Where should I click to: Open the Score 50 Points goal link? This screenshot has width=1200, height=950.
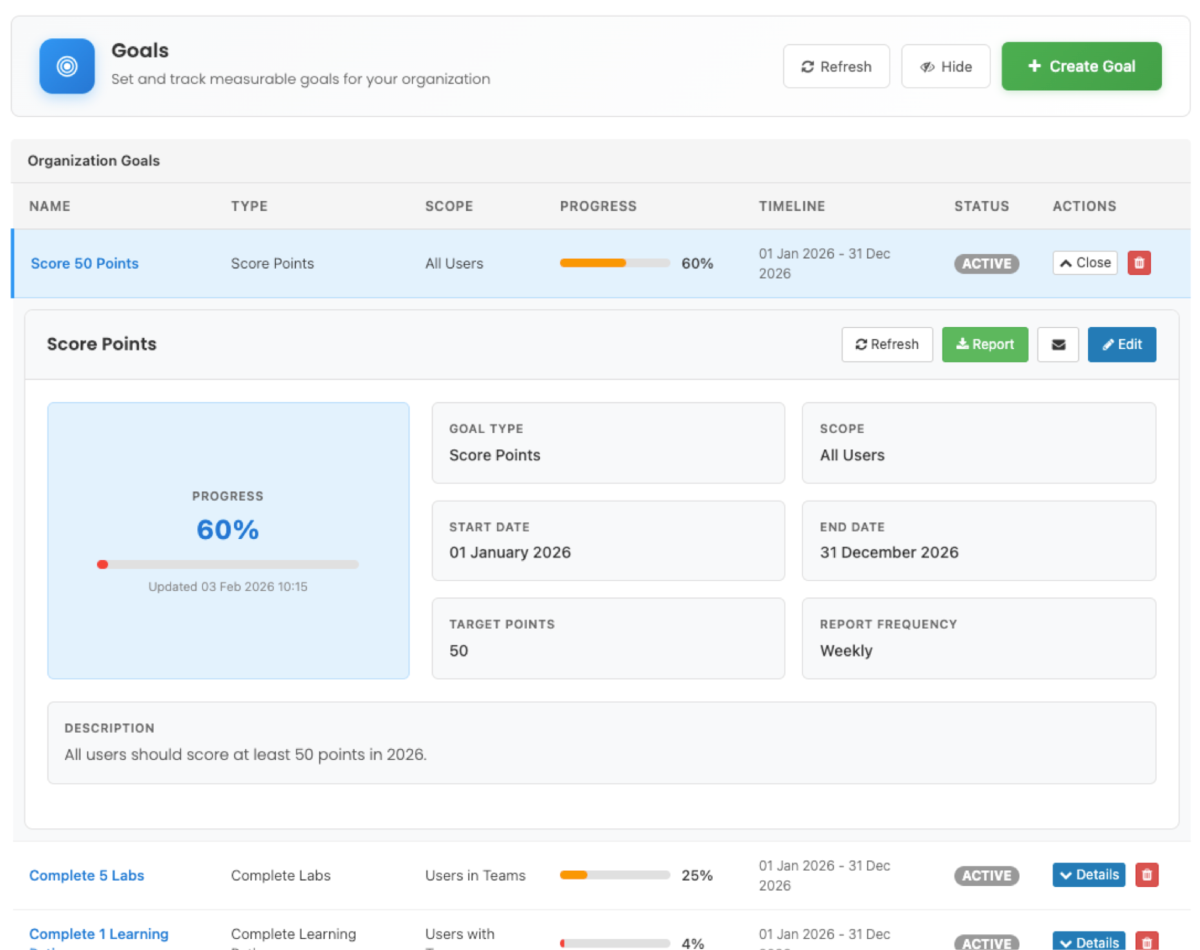click(84, 263)
